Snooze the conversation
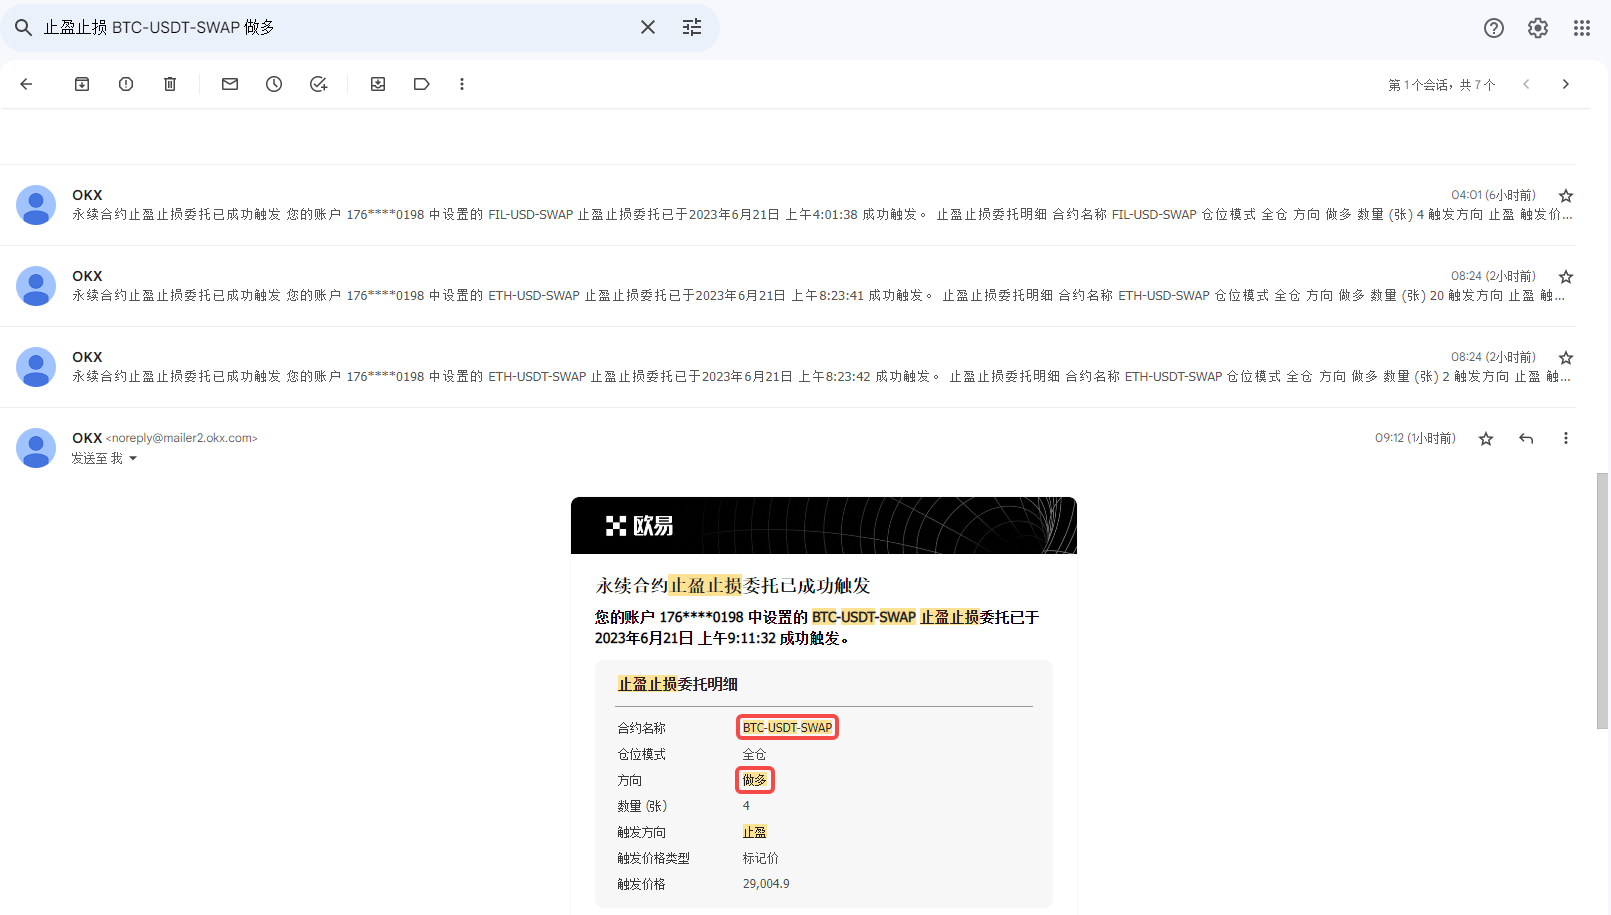Screen dimensions: 1611x915 pyautogui.click(x=274, y=84)
